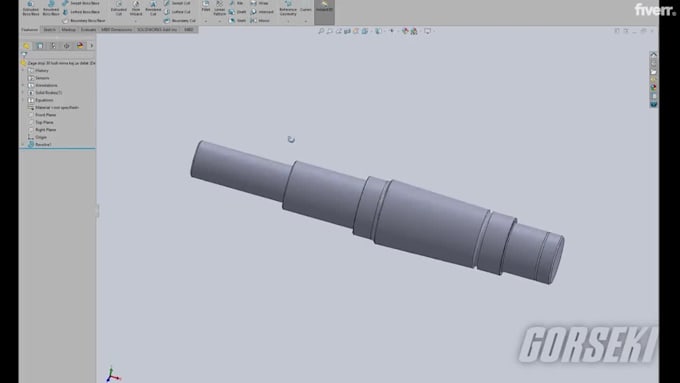Image resolution: width=680 pixels, height=383 pixels.
Task: Switch to the MBD Dimensions tab
Action: coord(117,29)
